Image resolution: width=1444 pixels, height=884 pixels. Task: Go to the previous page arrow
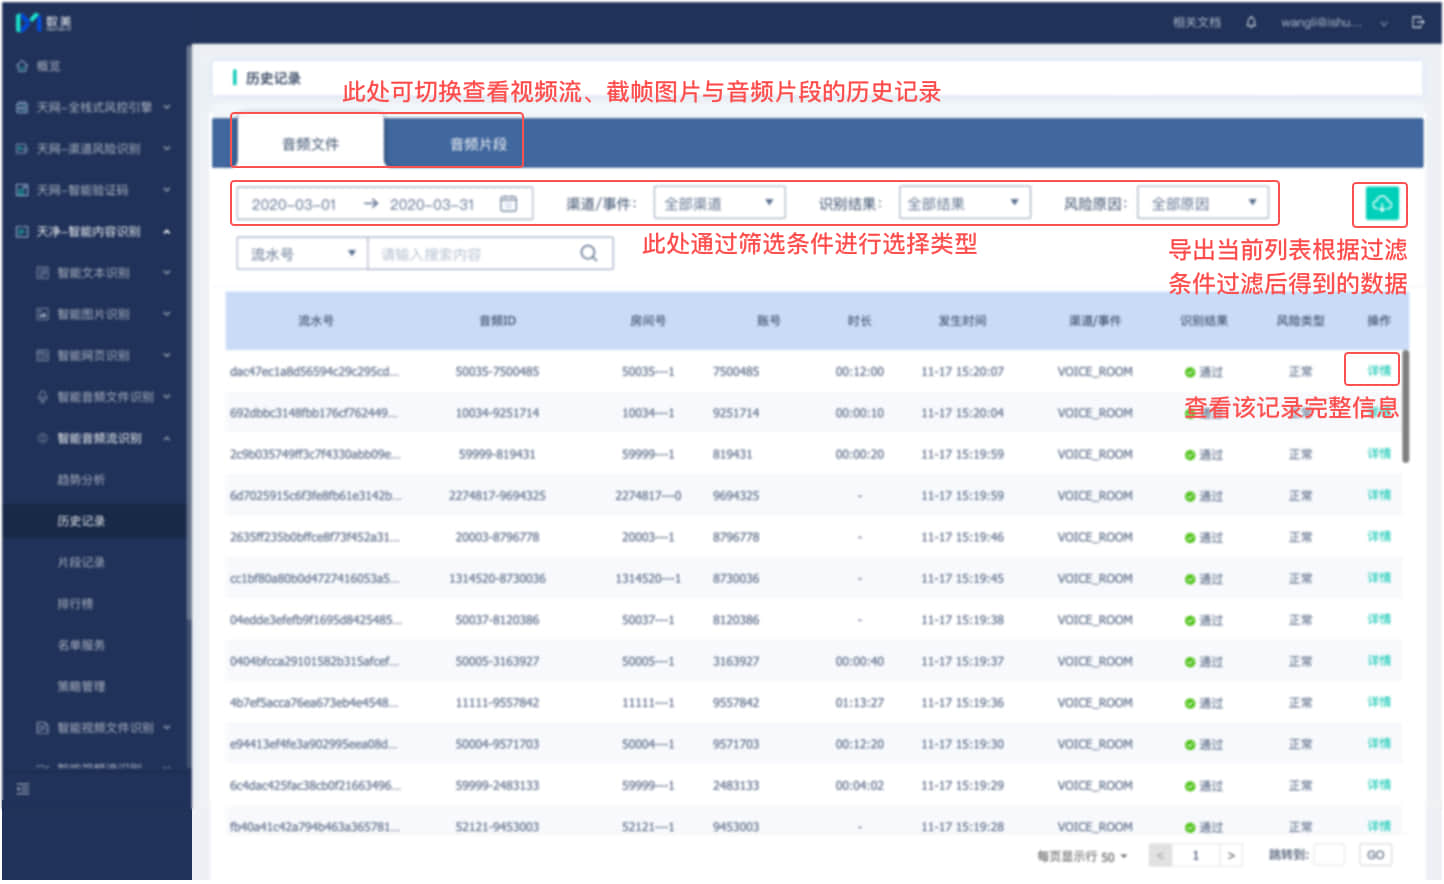(x=1160, y=856)
